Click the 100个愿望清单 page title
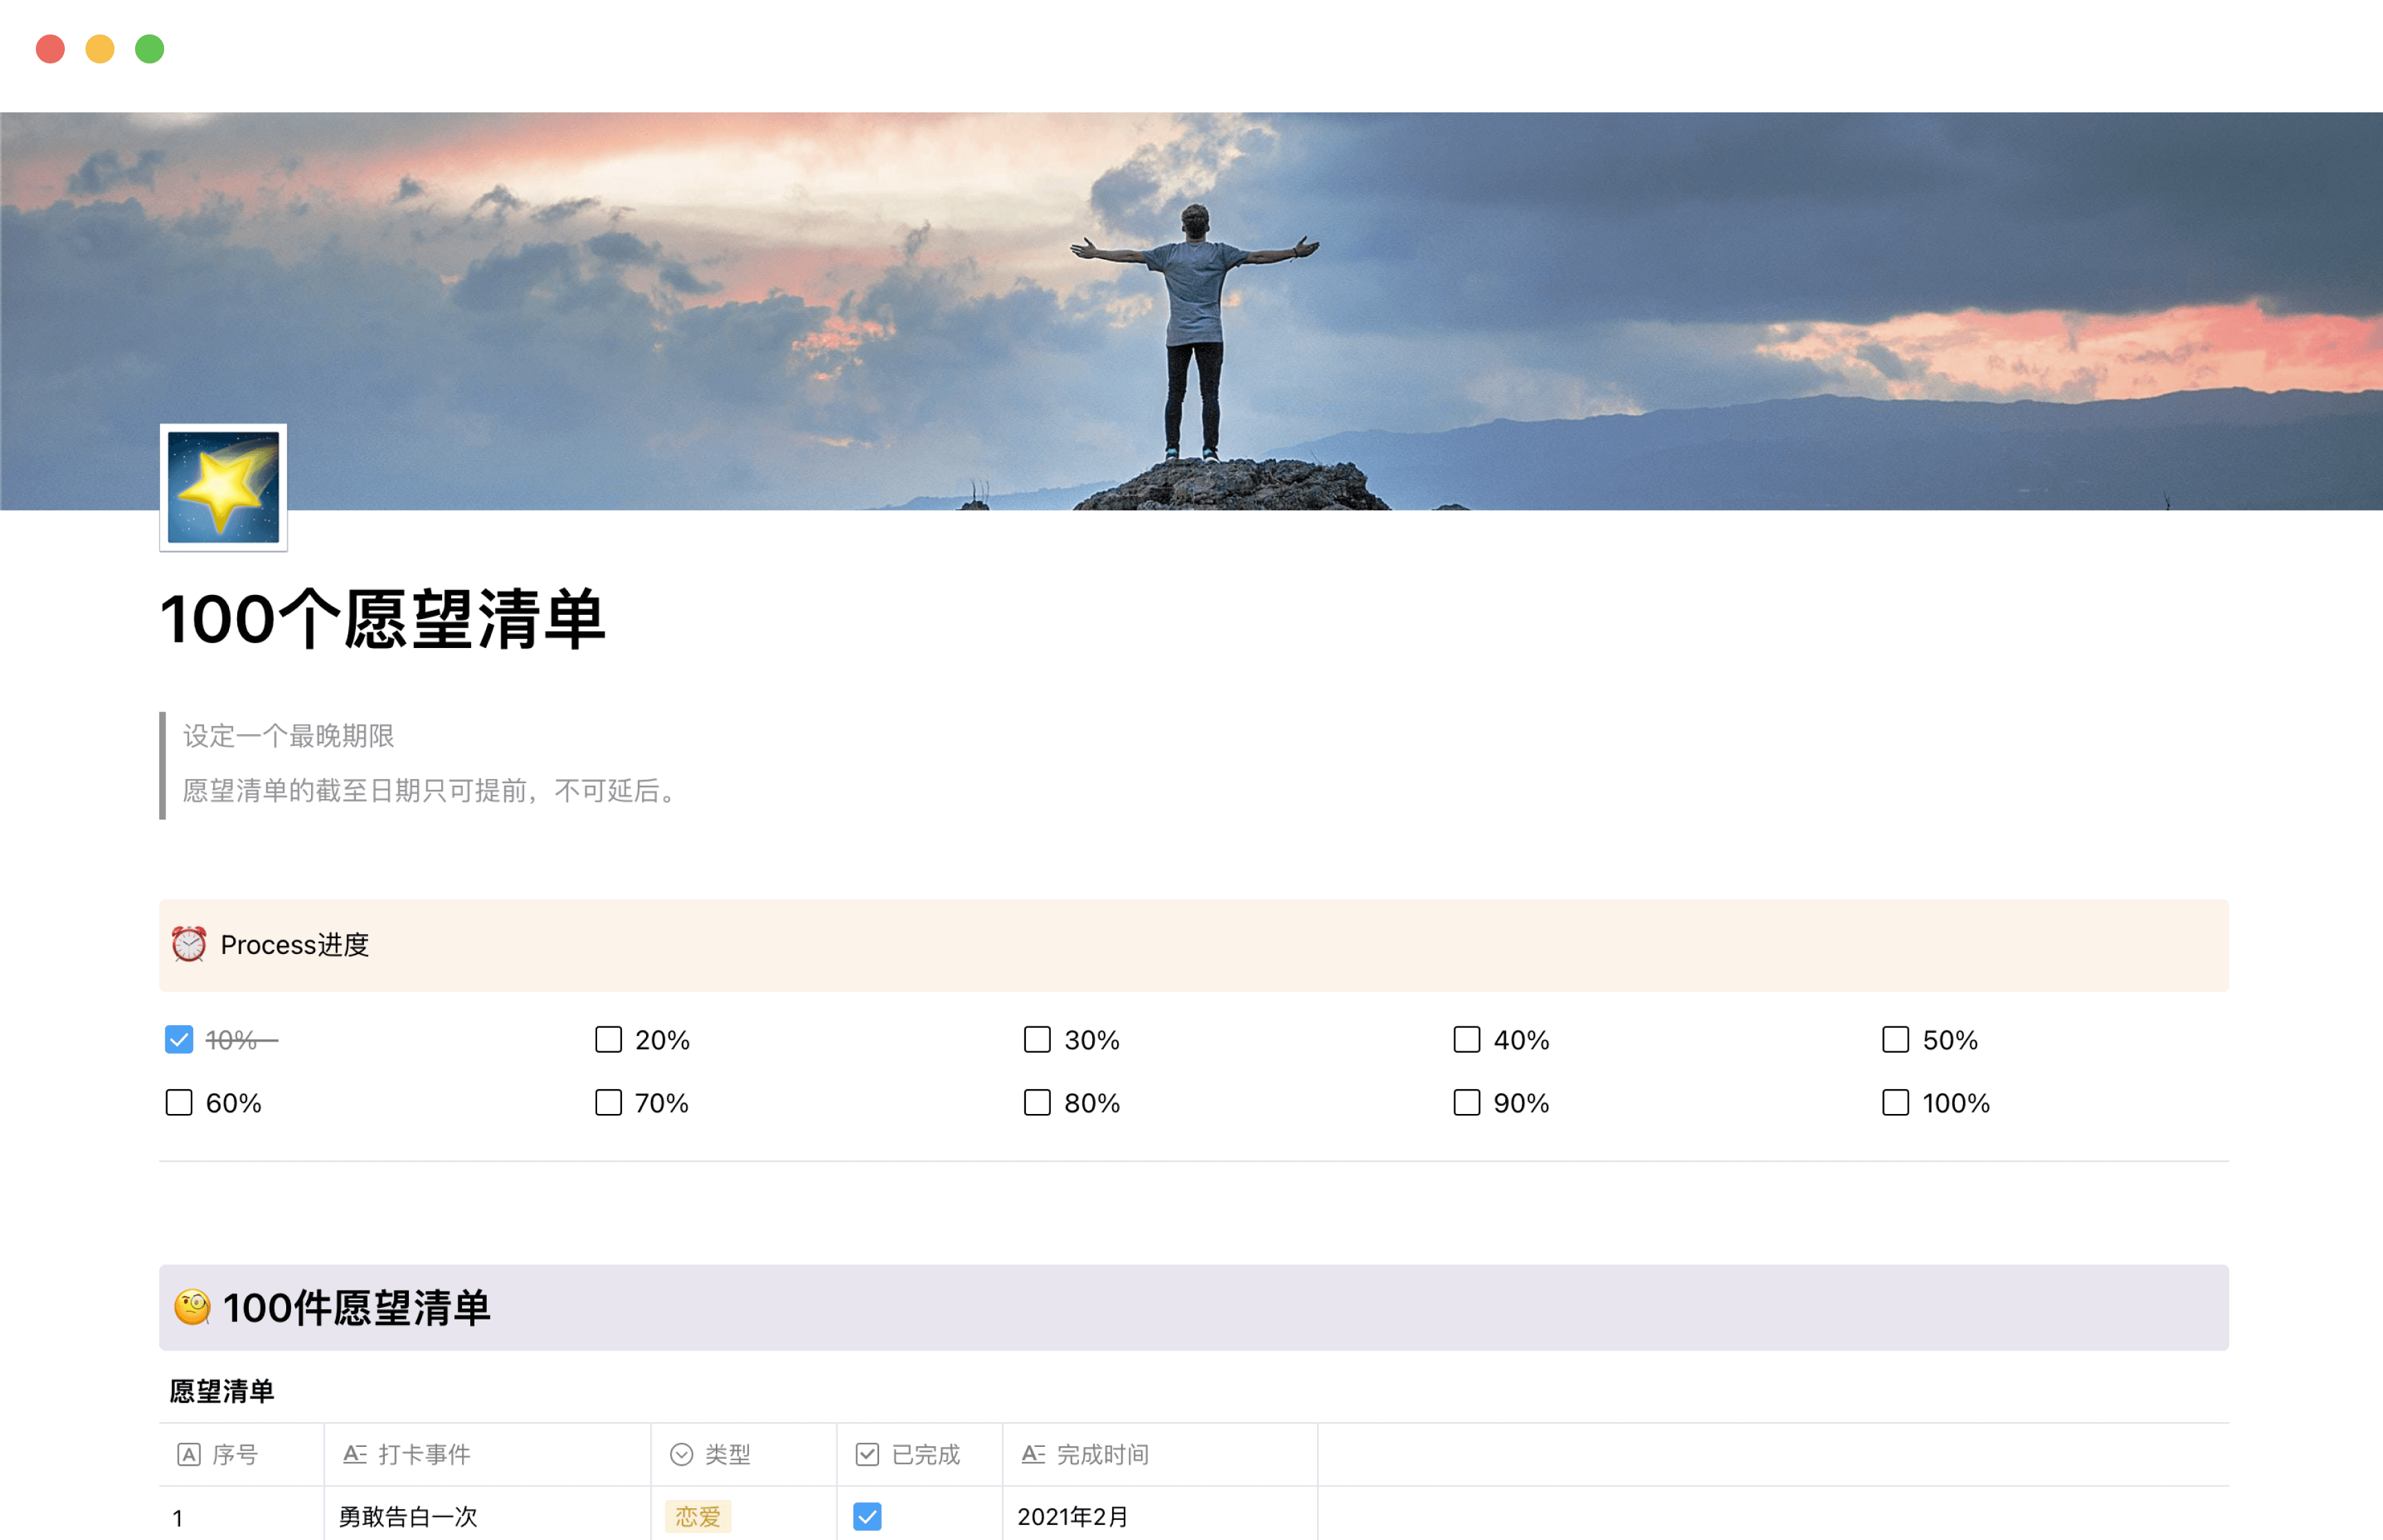The image size is (2383, 1540). click(383, 619)
